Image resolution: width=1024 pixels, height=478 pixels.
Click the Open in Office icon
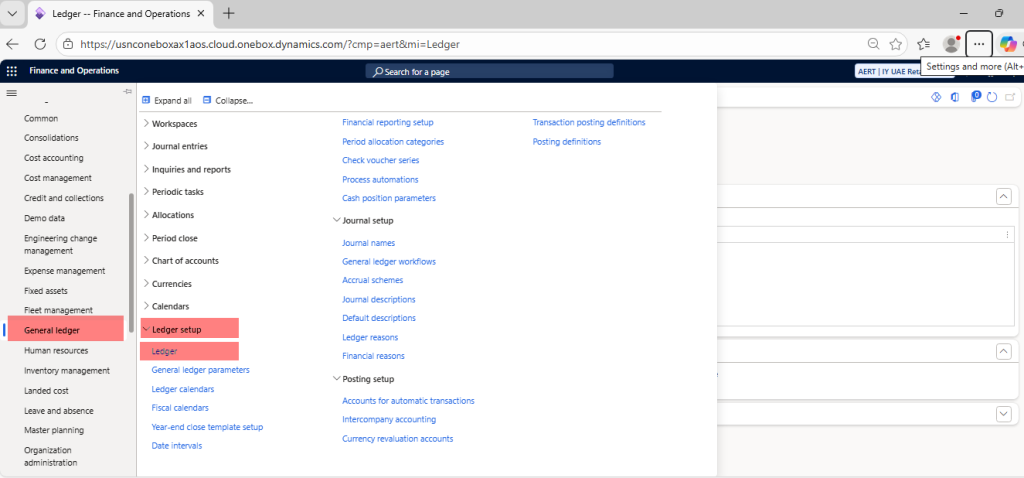pyautogui.click(x=955, y=97)
